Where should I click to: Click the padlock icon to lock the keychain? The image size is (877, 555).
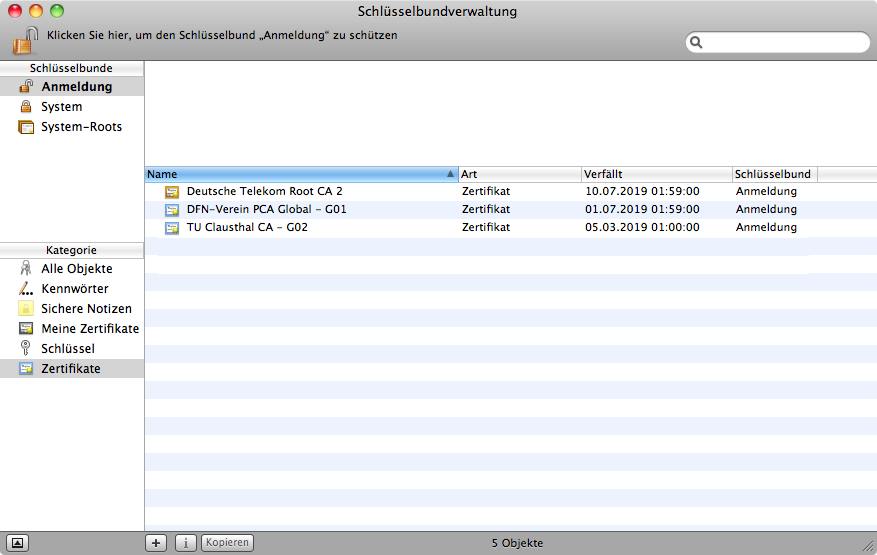tap(25, 41)
